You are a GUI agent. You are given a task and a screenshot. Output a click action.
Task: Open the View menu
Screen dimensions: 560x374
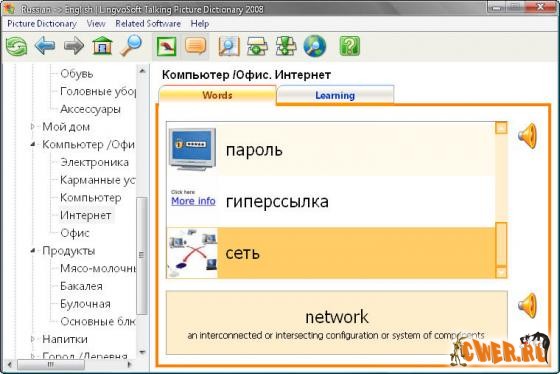[x=96, y=24]
